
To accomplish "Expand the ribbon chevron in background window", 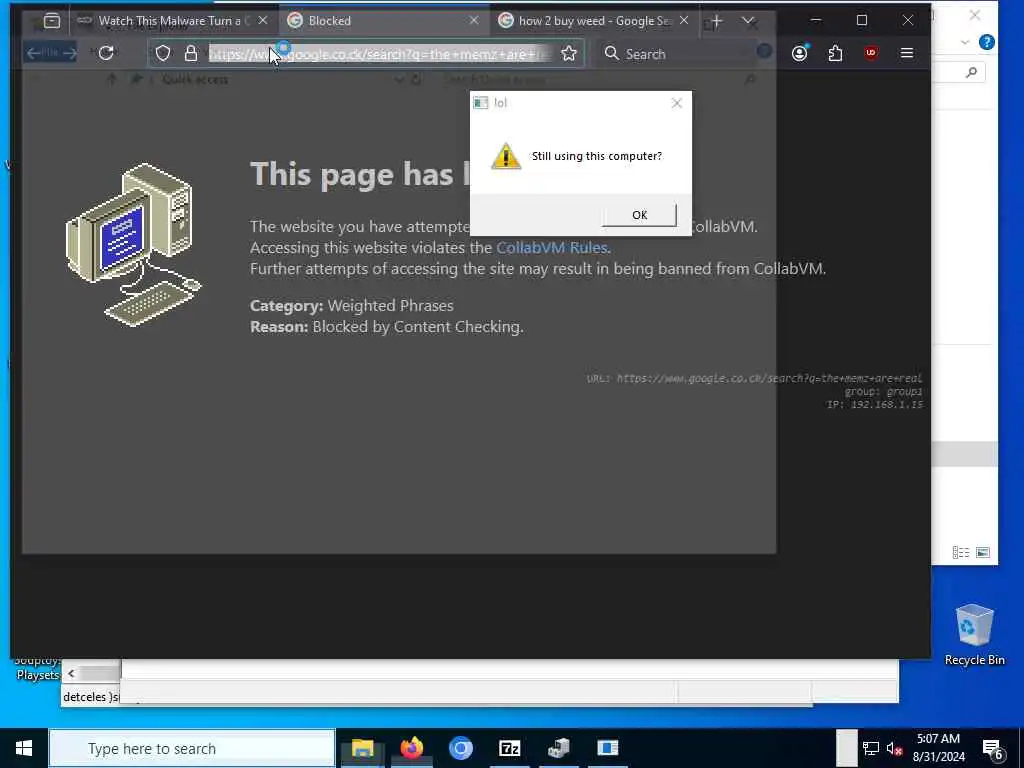I will (x=965, y=42).
